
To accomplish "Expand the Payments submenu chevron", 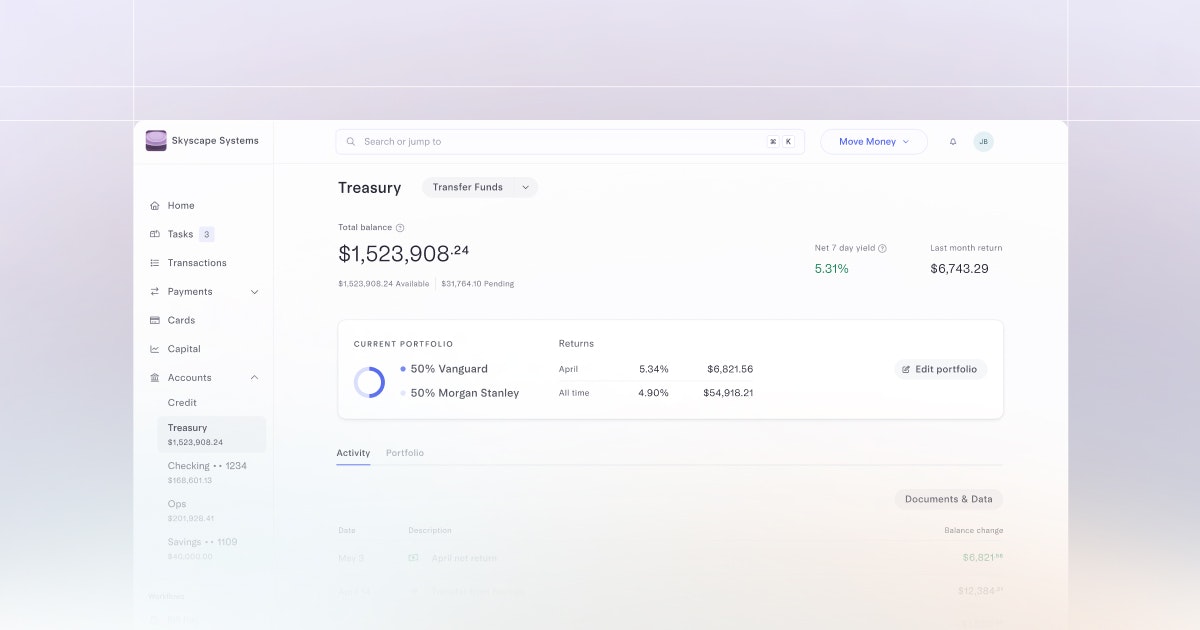I will tap(255, 291).
